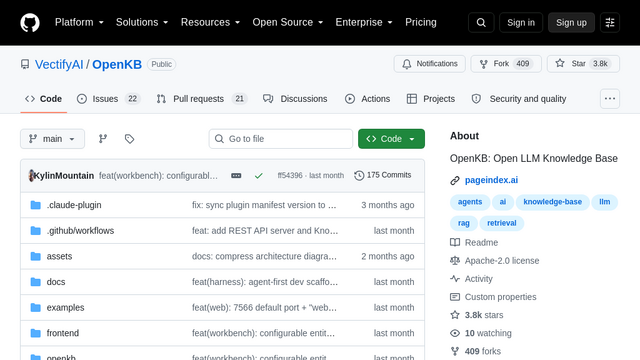Switch to the Pull requests tab
This screenshot has height=360, width=640.
pyautogui.click(x=202, y=99)
